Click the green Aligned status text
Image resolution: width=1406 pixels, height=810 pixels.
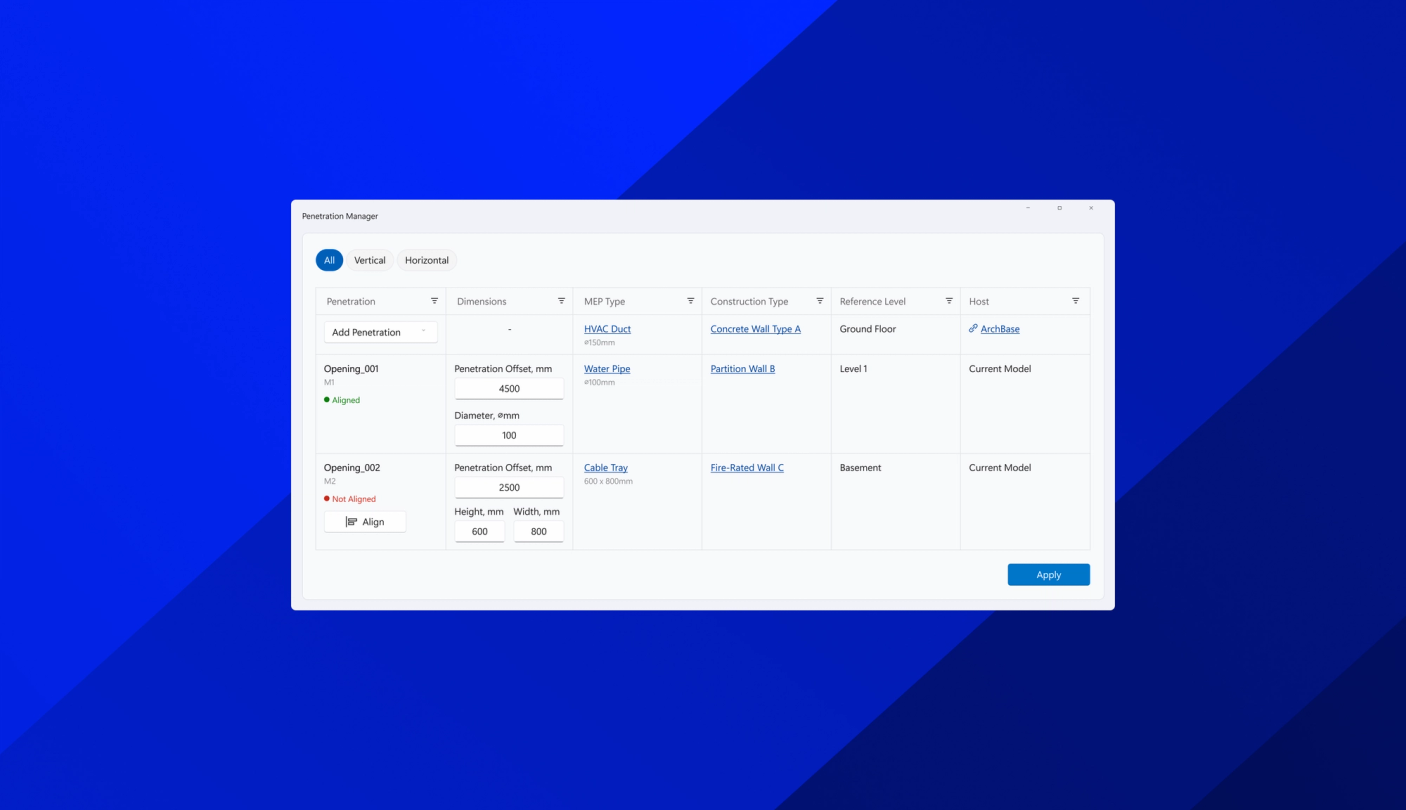coord(346,400)
